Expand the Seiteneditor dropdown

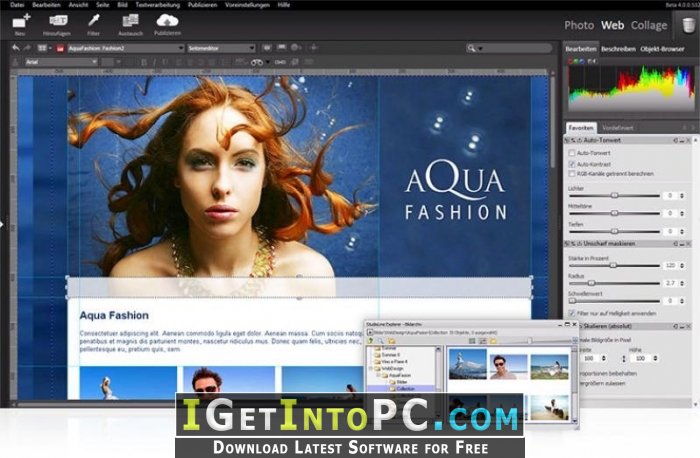point(221,48)
